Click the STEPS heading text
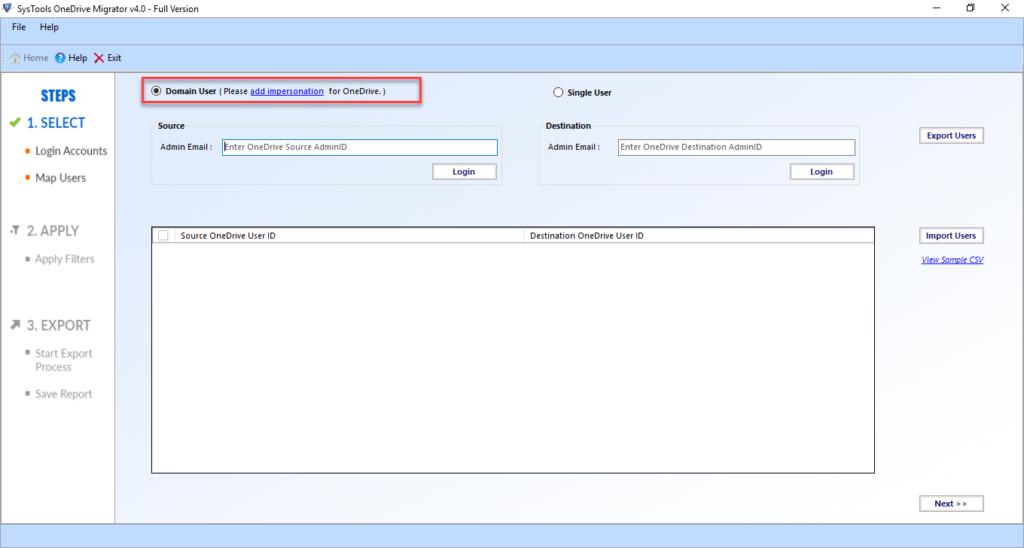1024x548 pixels. (x=58, y=95)
